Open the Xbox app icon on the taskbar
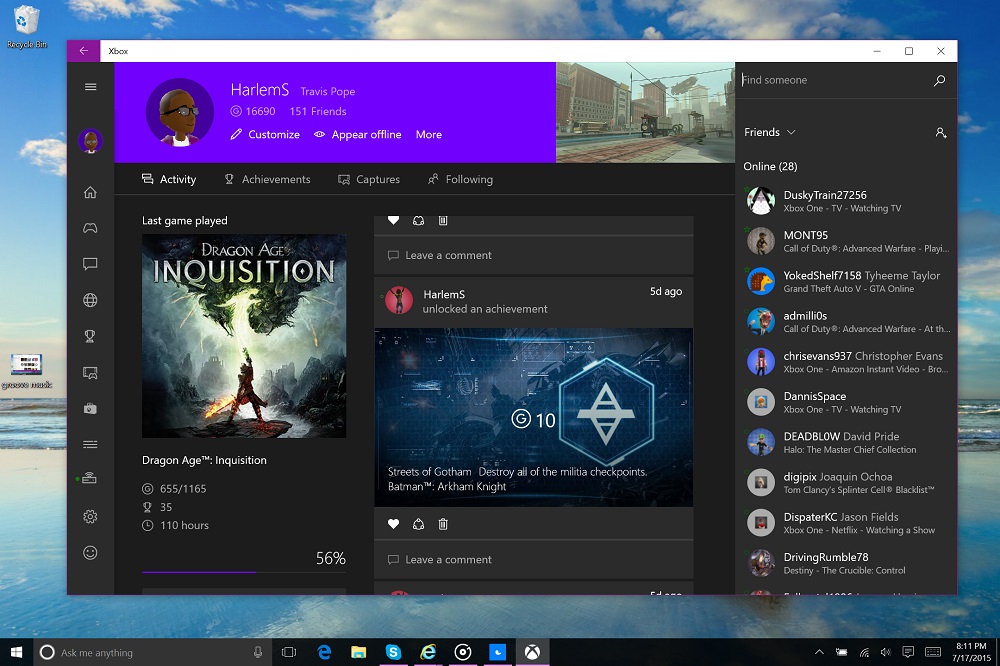Image resolution: width=1000 pixels, height=666 pixels. pos(533,652)
